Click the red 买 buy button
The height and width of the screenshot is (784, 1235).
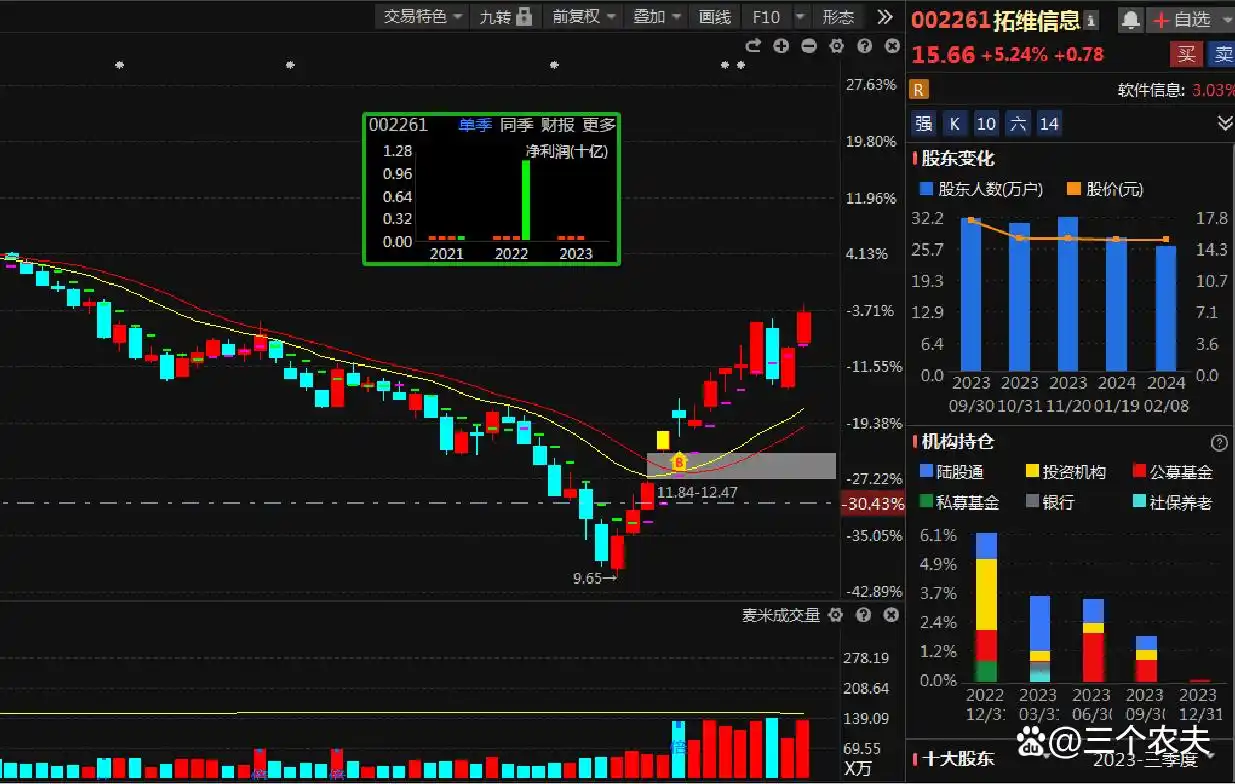click(1186, 54)
